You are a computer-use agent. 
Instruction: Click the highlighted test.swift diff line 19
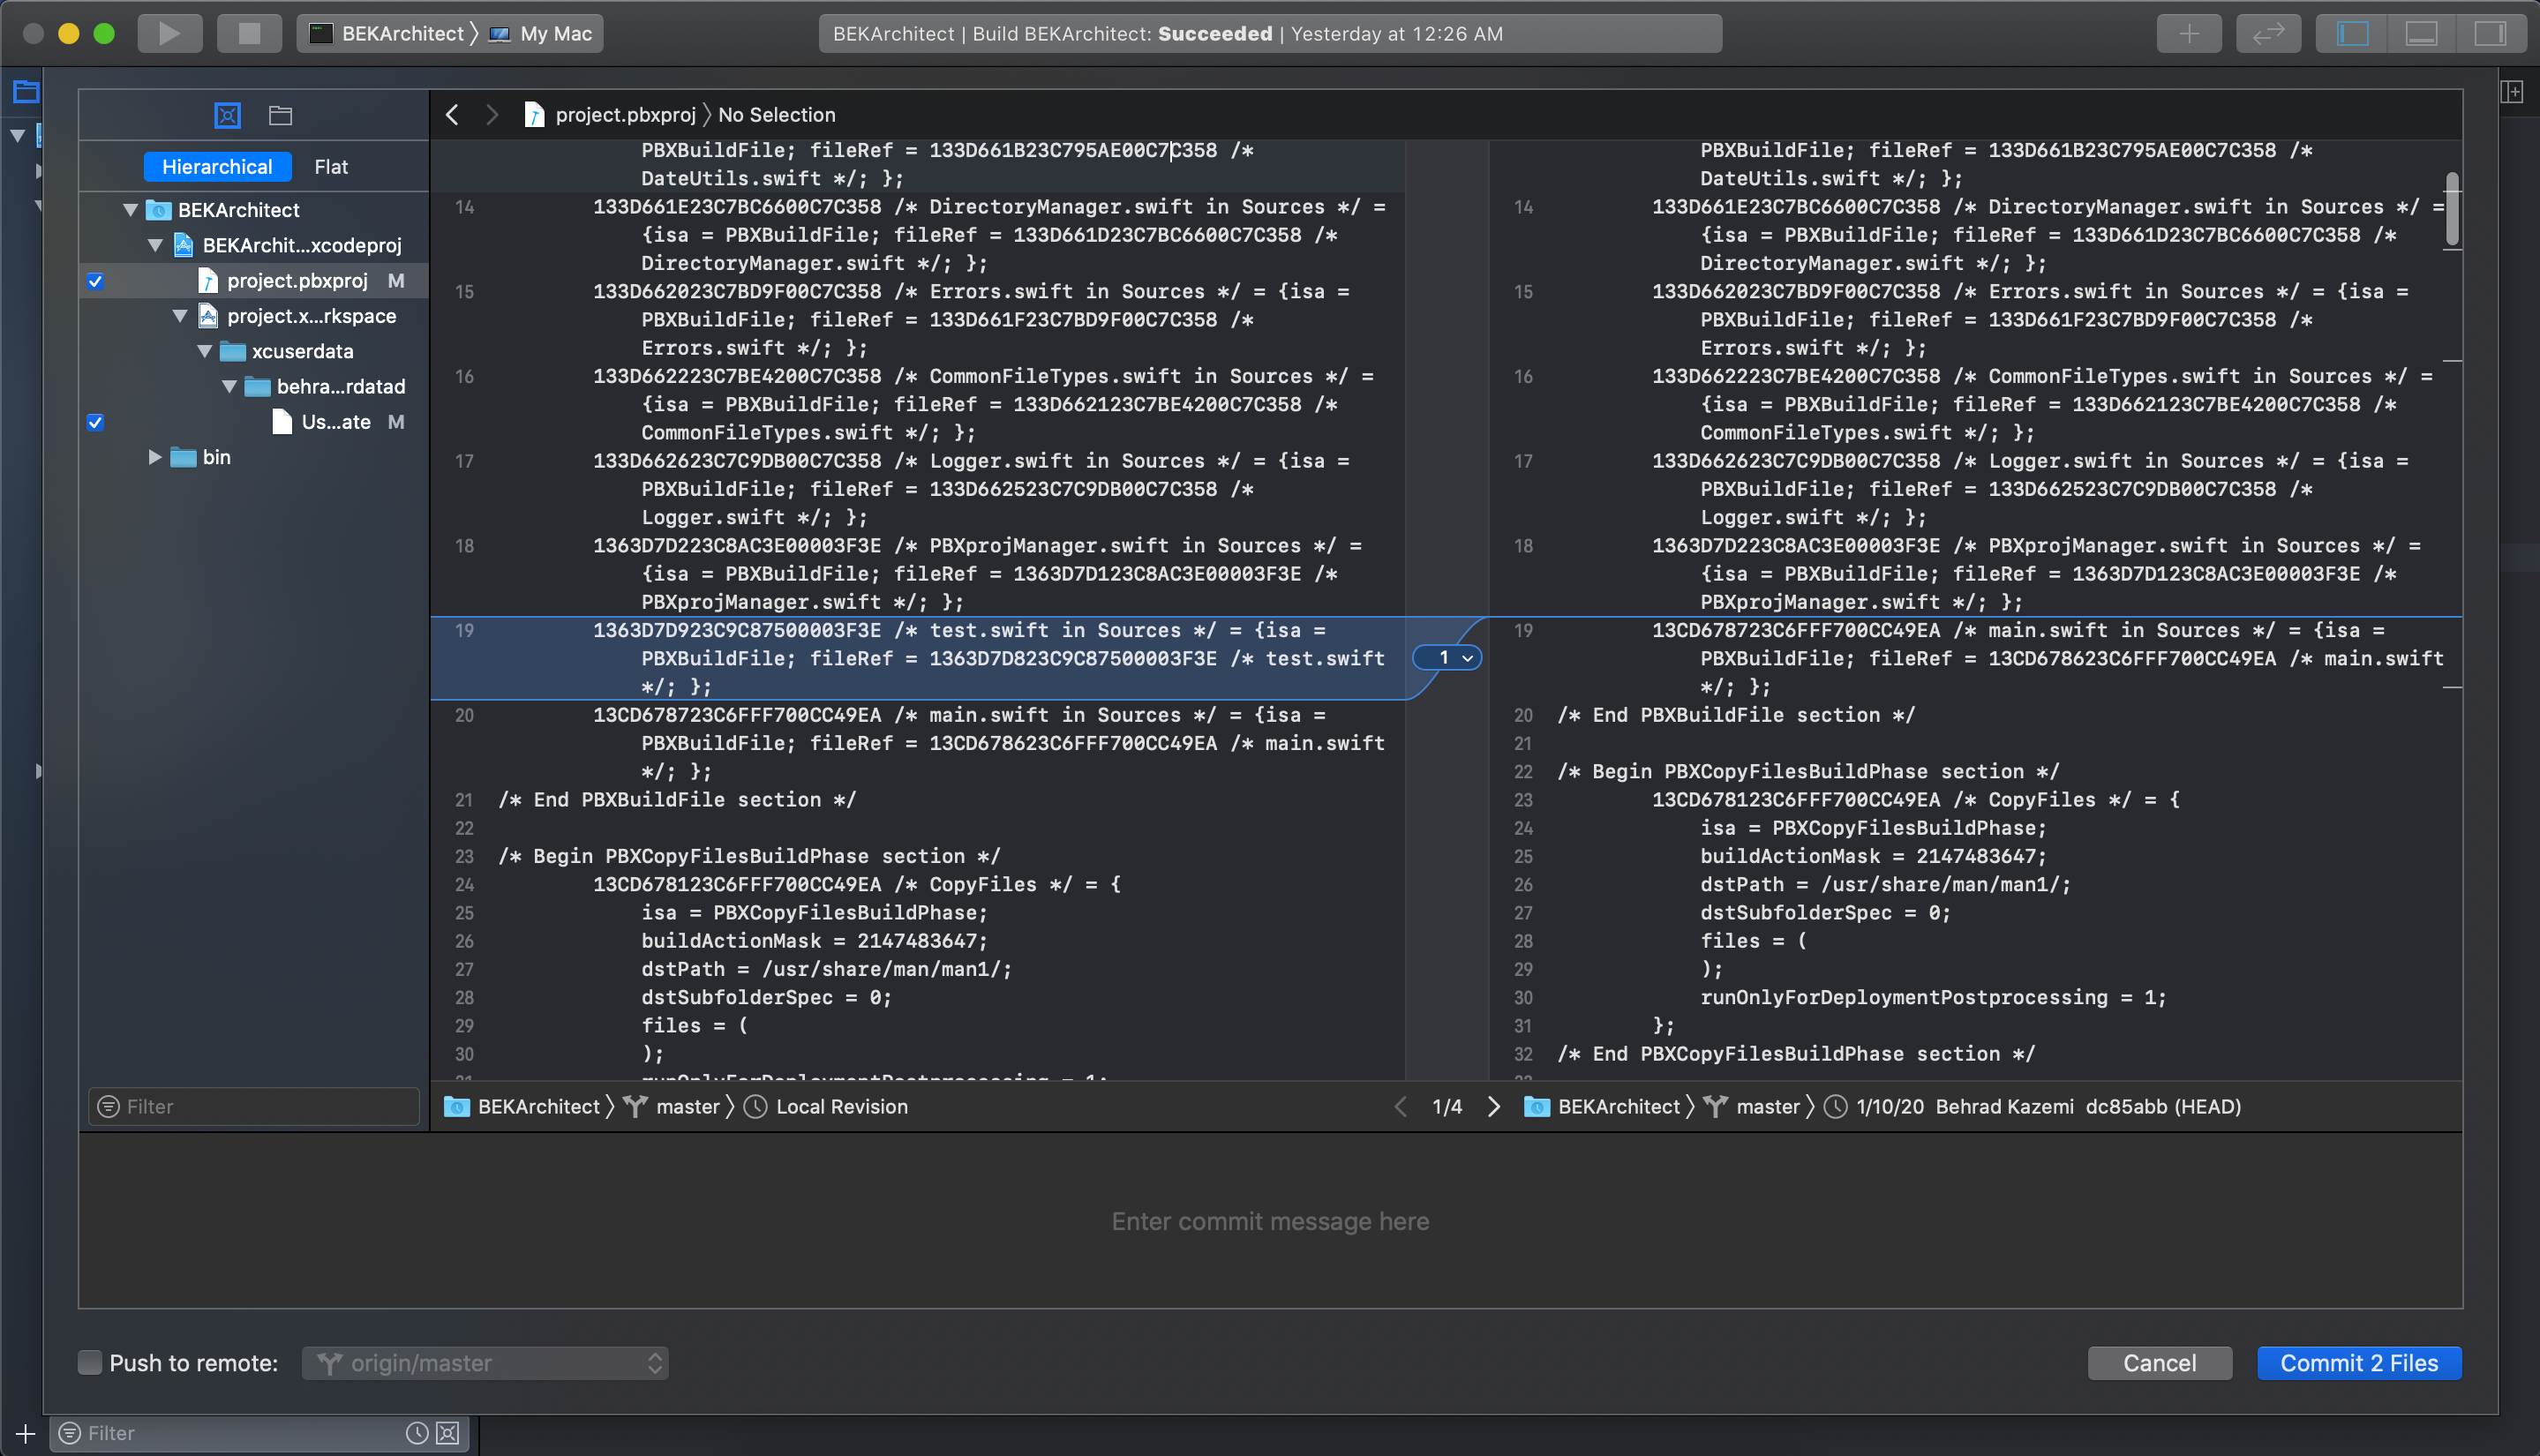click(918, 658)
